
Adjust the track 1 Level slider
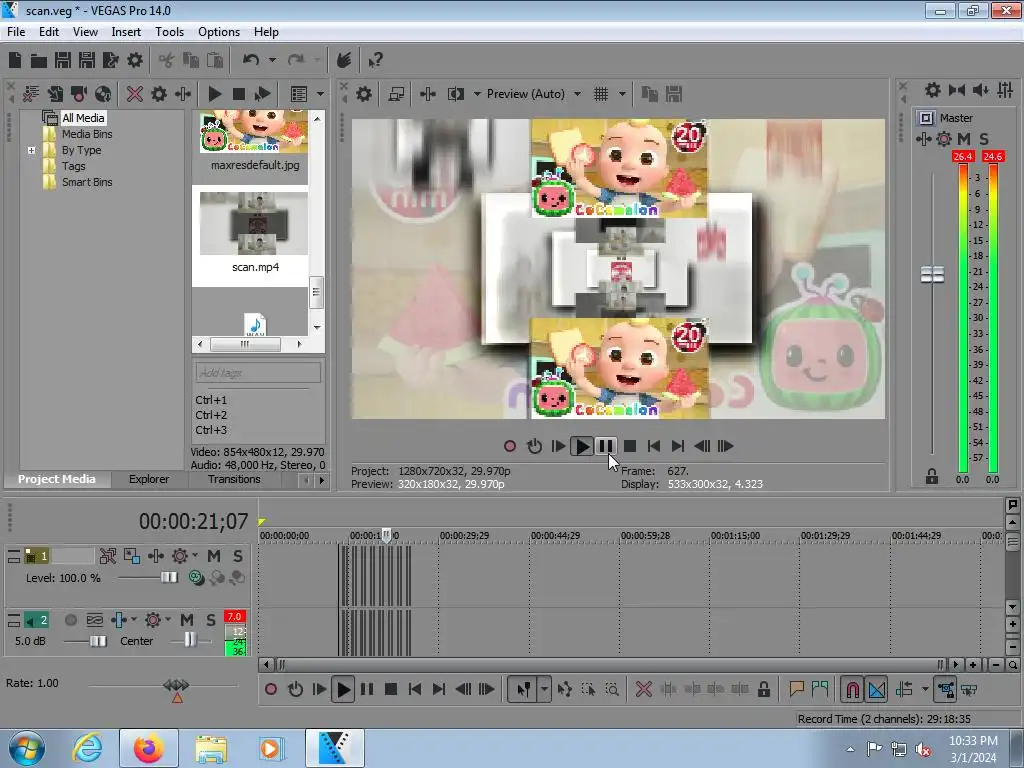[168, 577]
